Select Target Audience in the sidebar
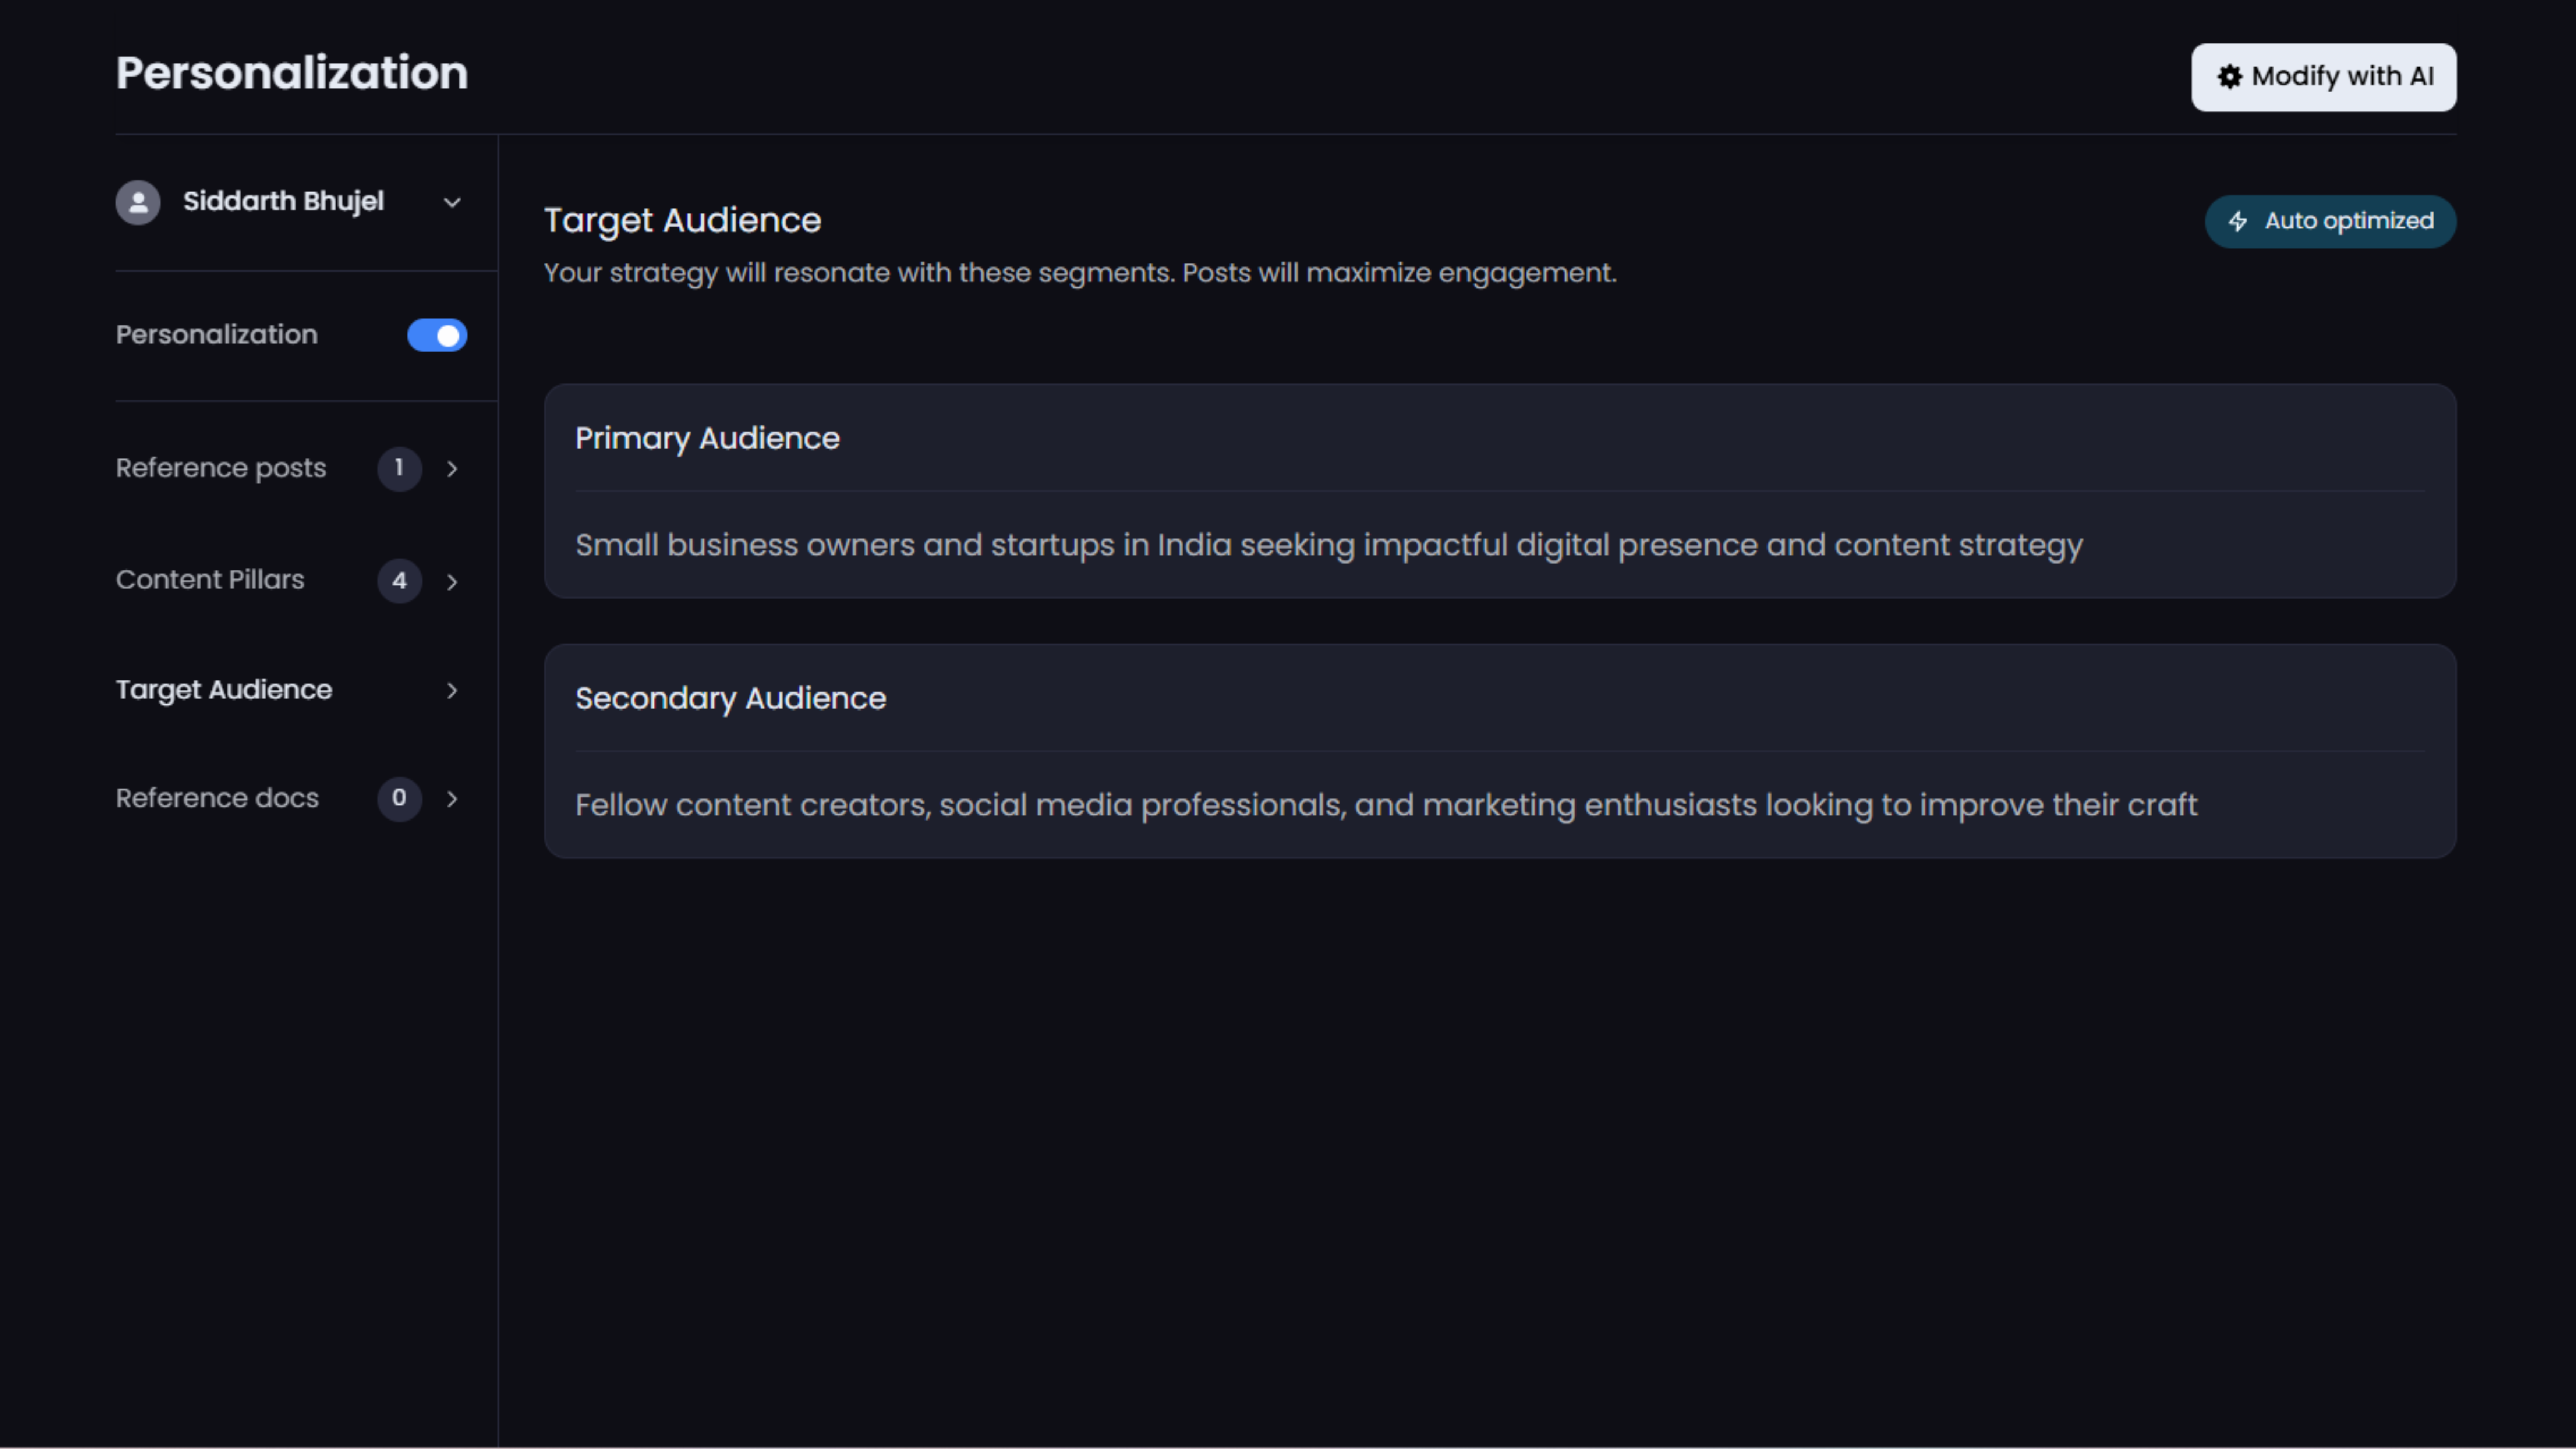The width and height of the screenshot is (2576, 1449). pos(224,690)
